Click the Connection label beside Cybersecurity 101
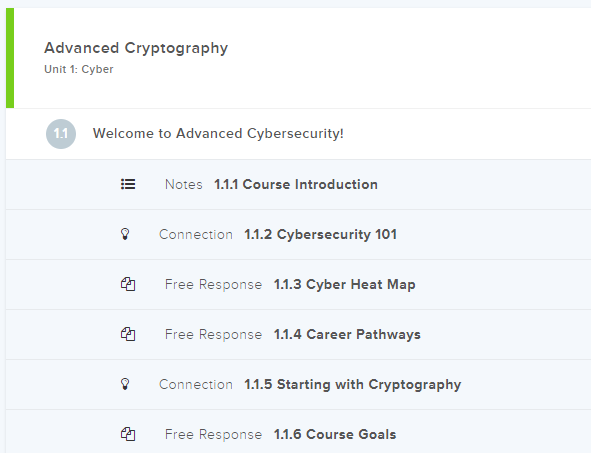 coord(196,234)
